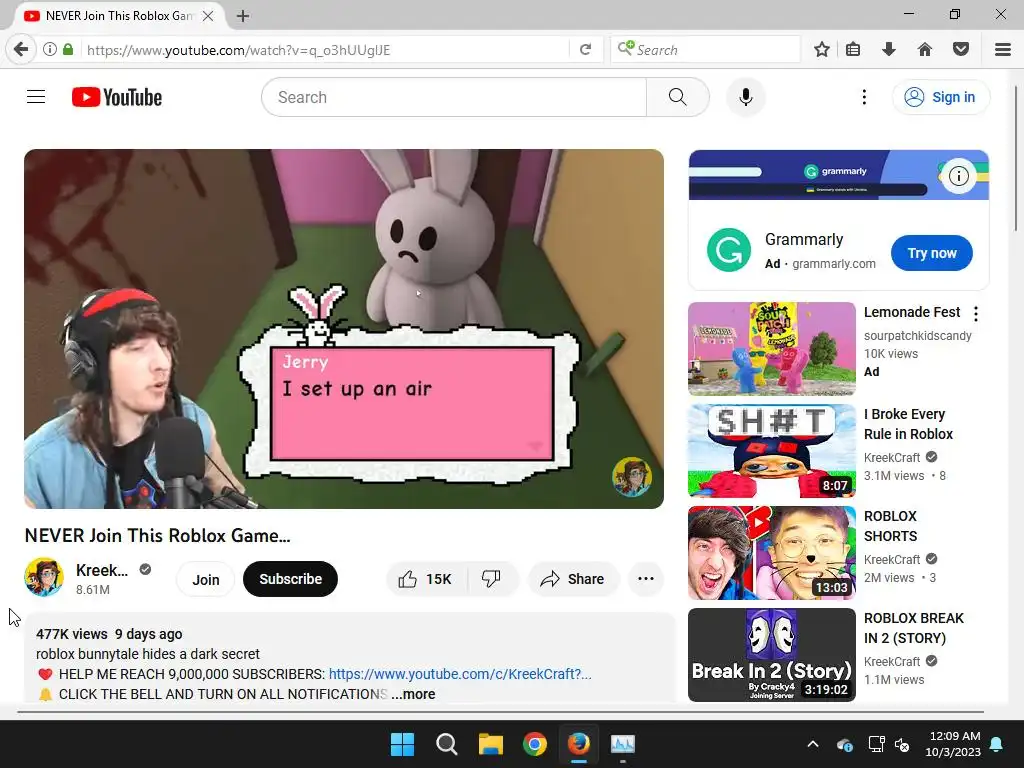Open site information icon in address bar
The height and width of the screenshot is (768, 1024).
(50, 50)
